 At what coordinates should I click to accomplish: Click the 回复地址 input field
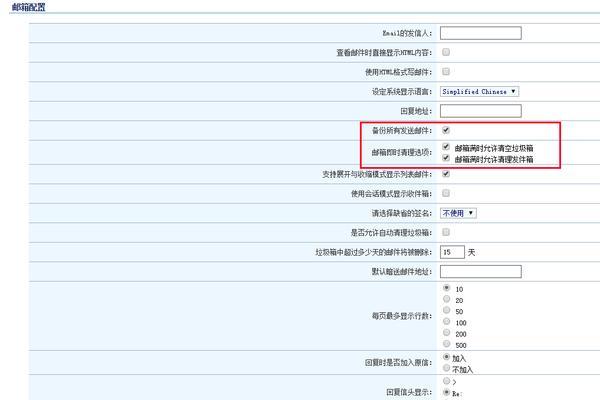point(481,111)
